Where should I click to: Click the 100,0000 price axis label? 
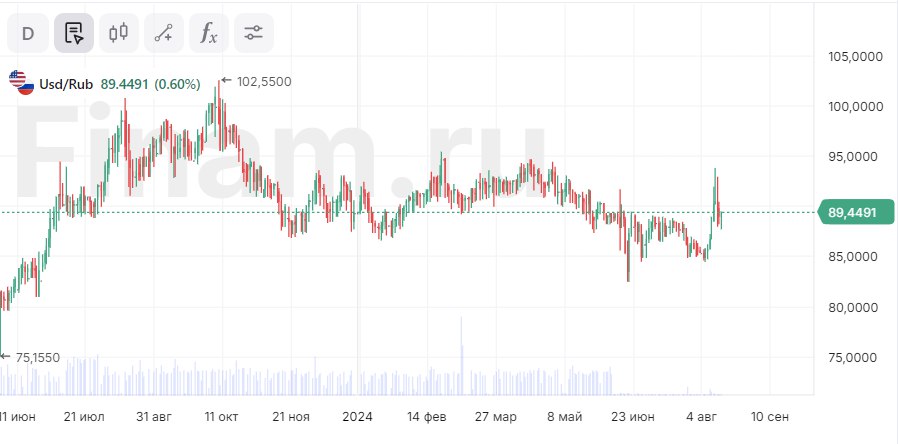[x=855, y=107]
